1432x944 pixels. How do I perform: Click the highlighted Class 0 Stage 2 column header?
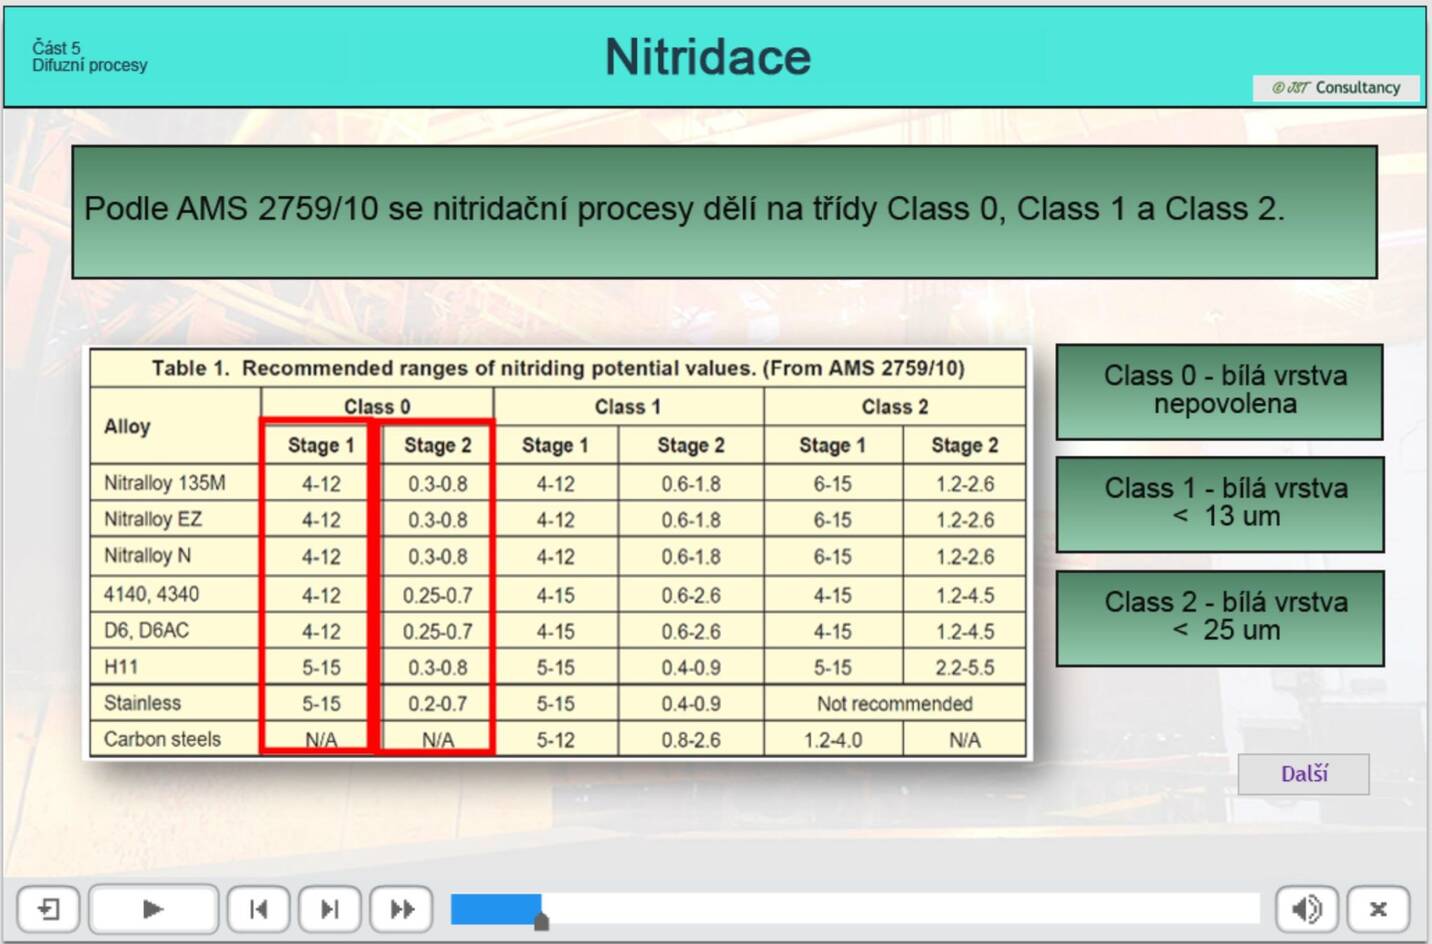(437, 446)
